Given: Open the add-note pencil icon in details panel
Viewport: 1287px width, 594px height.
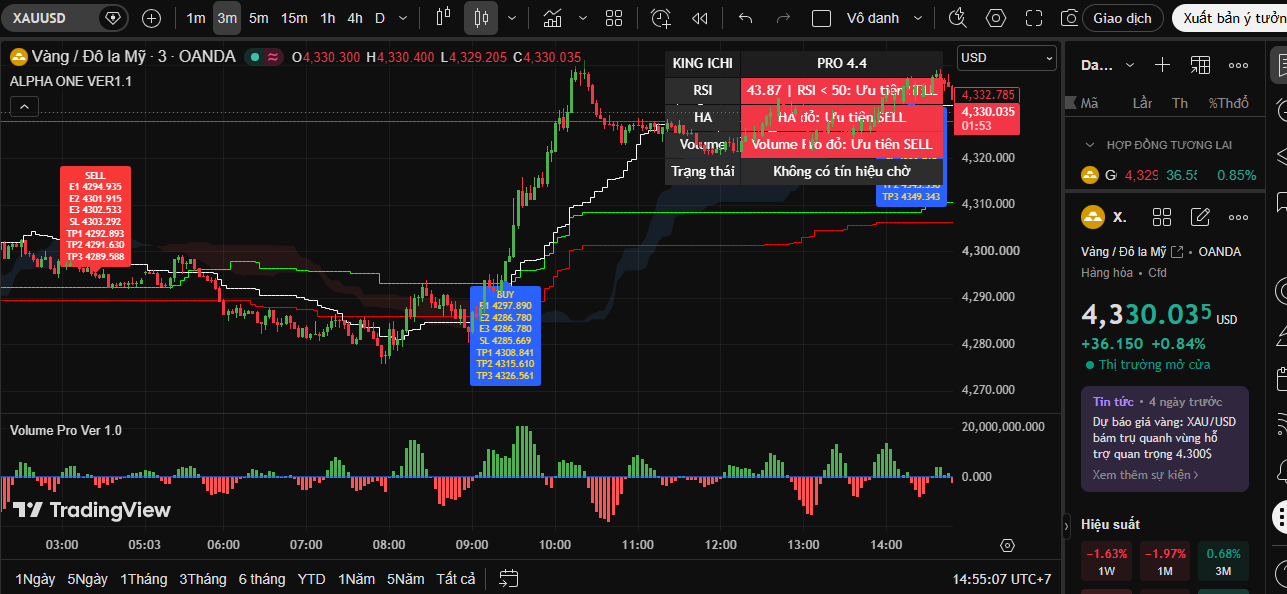Looking at the screenshot, I should tap(1200, 217).
